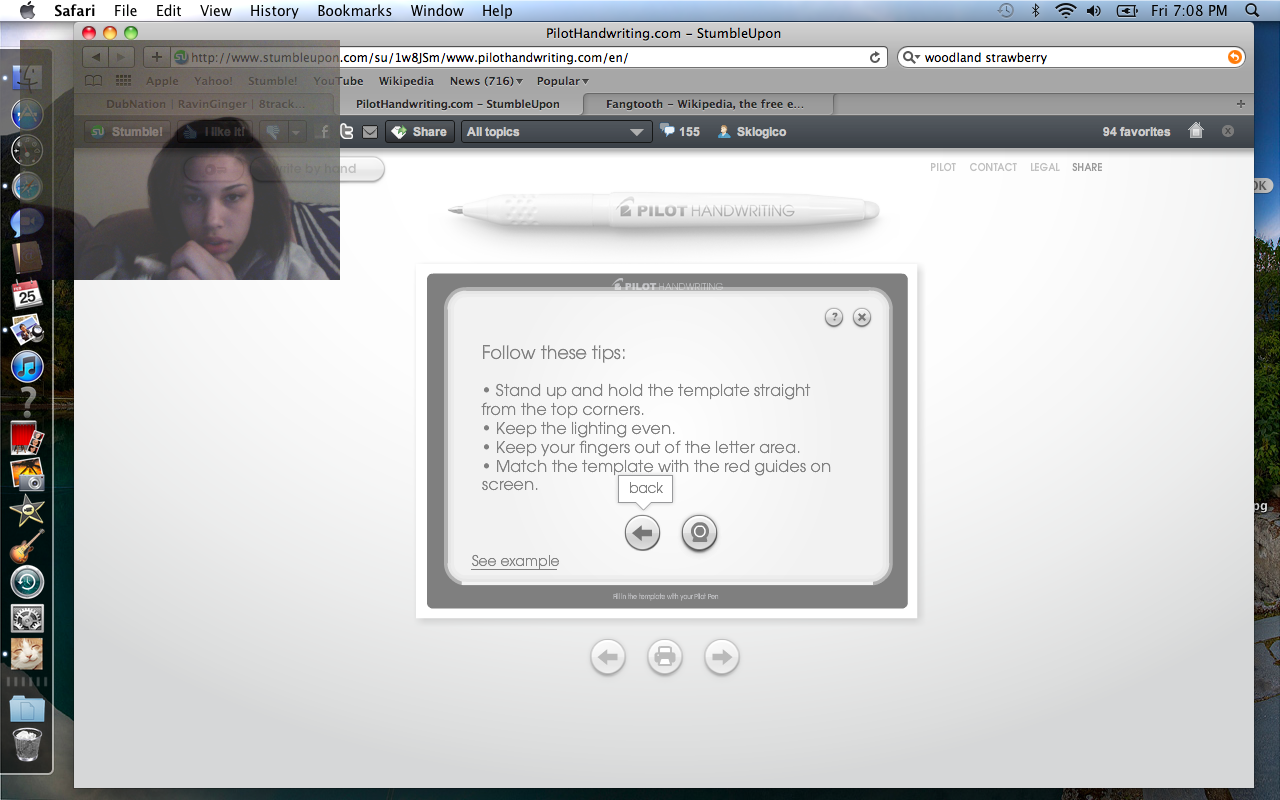1280x800 pixels.
Task: Open the History menu
Action: (274, 11)
